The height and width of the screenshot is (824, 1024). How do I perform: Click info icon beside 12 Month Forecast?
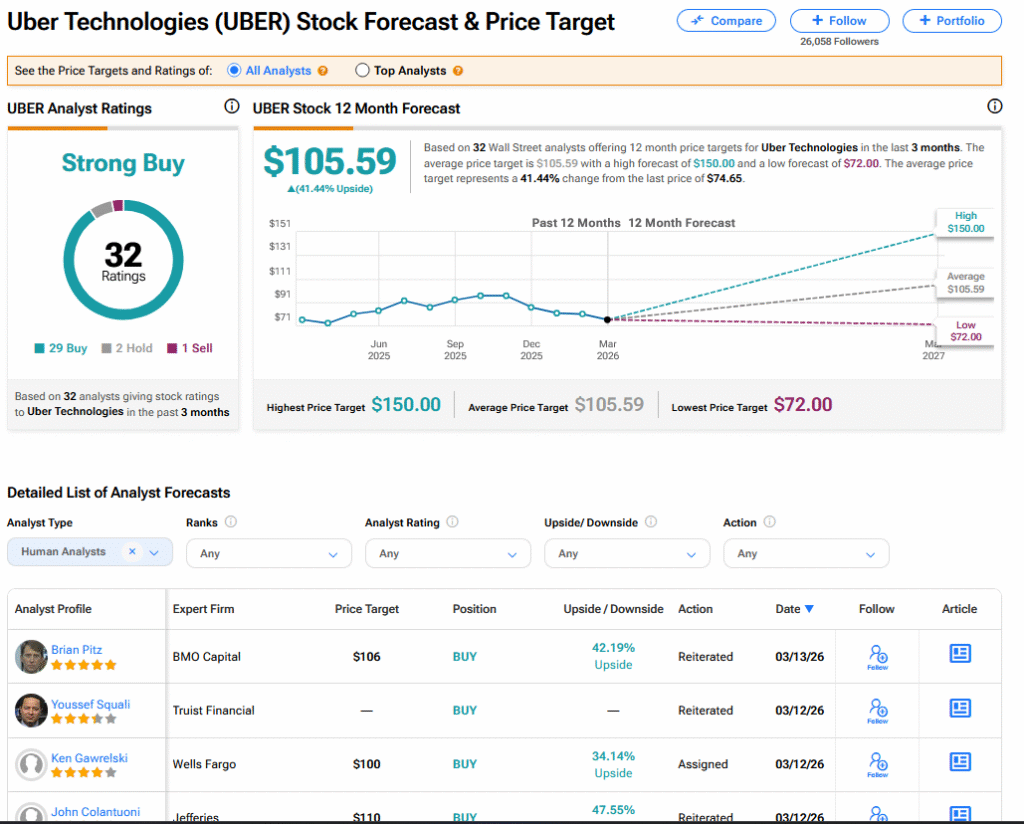tap(994, 107)
